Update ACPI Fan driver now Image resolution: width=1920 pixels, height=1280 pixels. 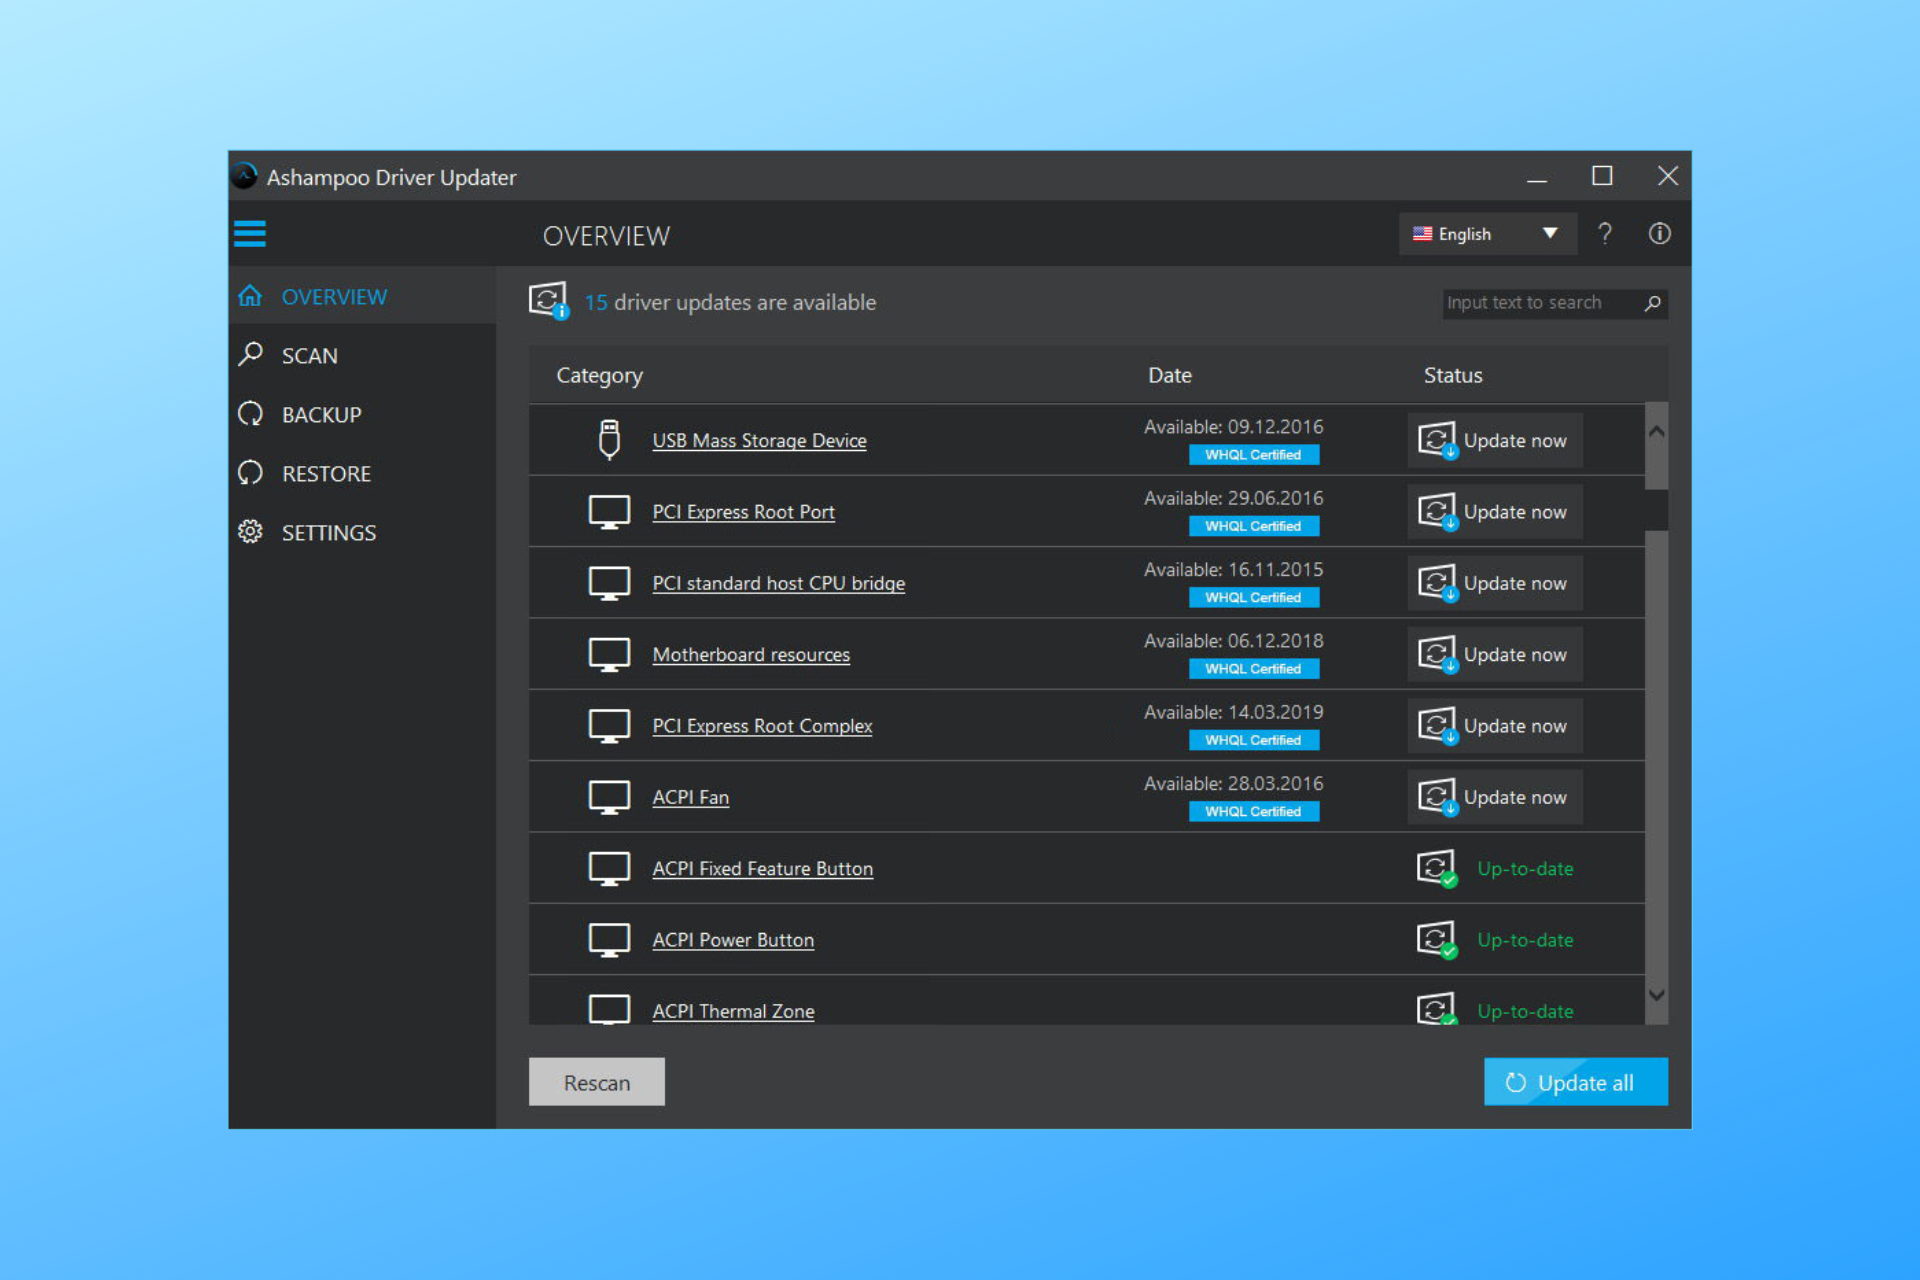point(1495,797)
